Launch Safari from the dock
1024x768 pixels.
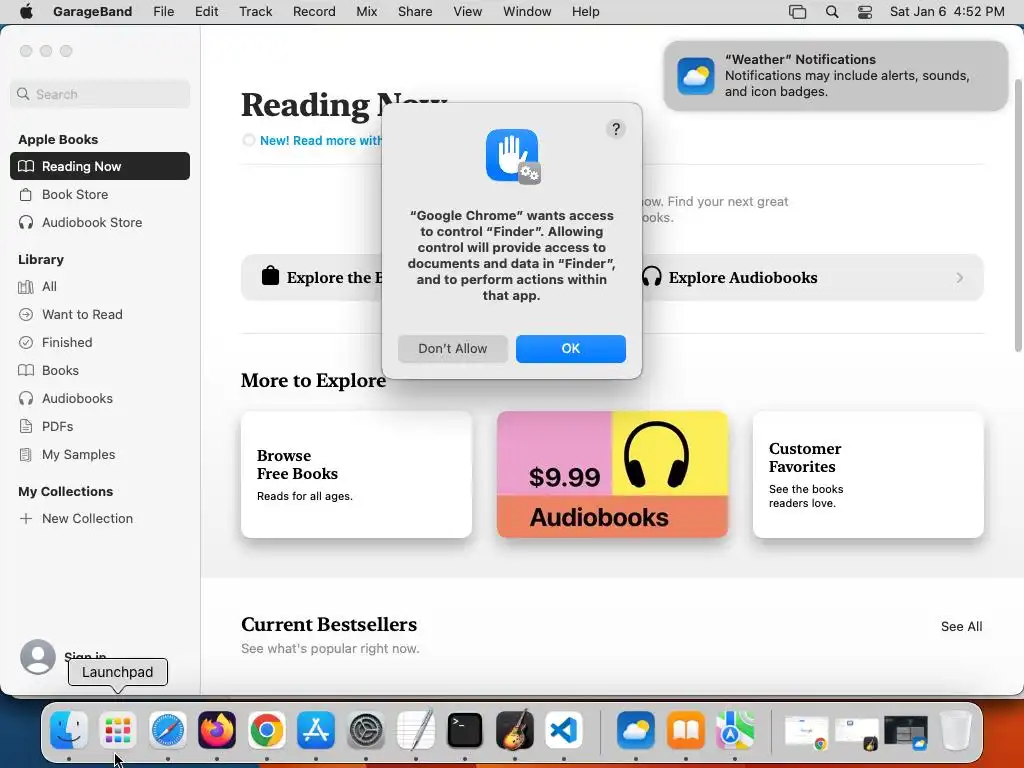tap(168, 729)
